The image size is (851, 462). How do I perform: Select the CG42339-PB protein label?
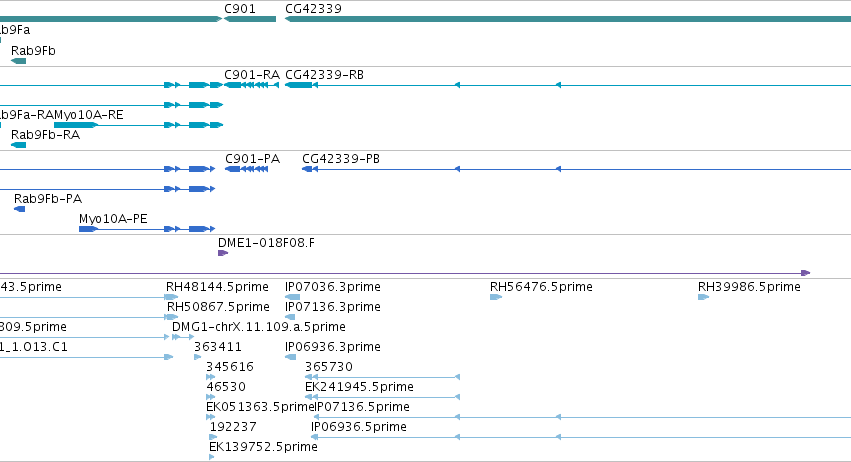(x=341, y=159)
